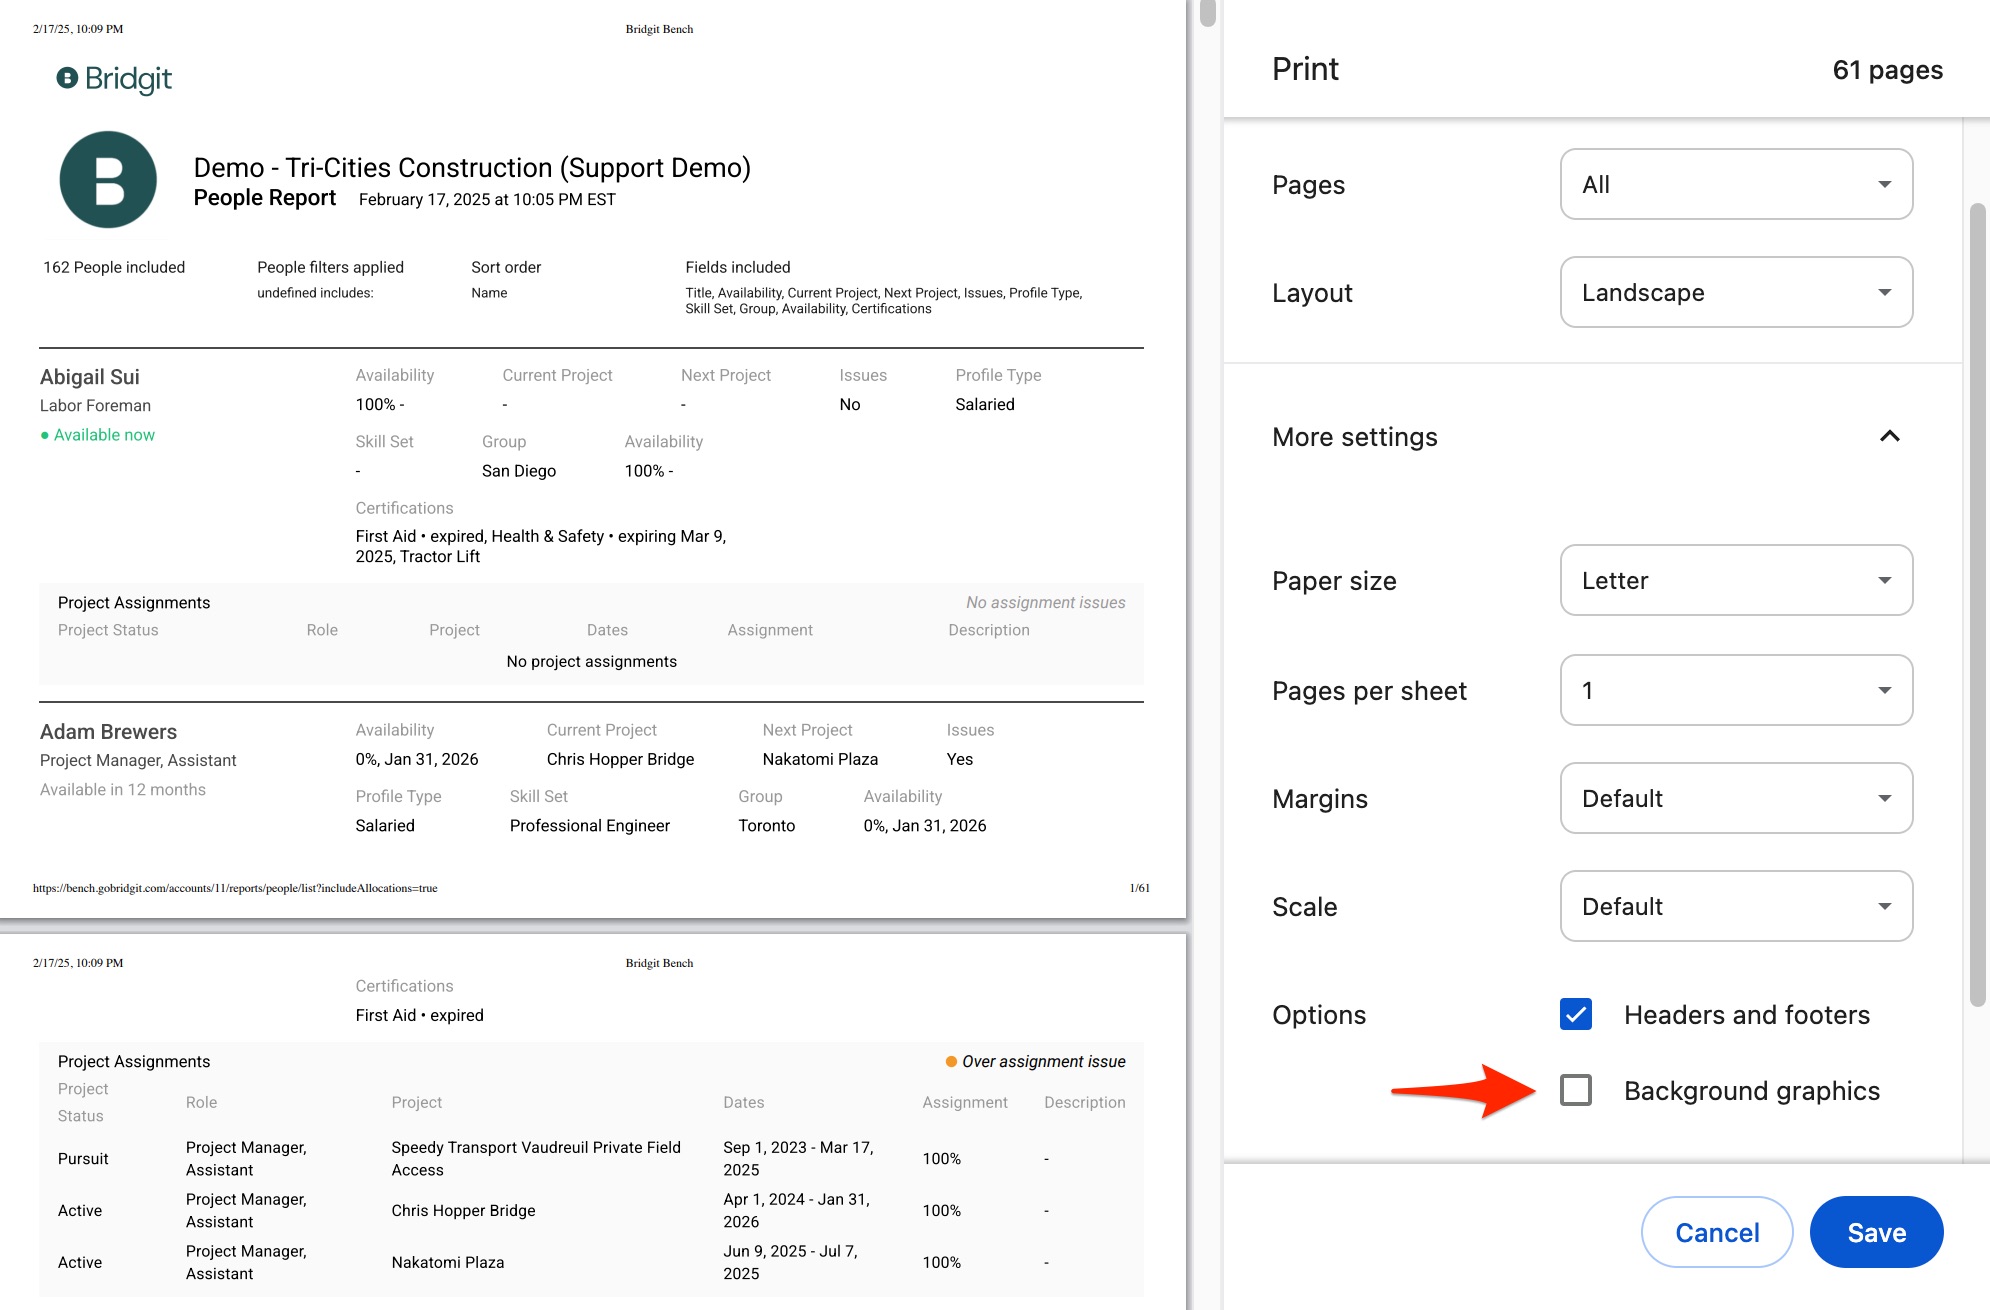The width and height of the screenshot is (1990, 1310).
Task: Click the Sort order Name value
Action: point(489,293)
